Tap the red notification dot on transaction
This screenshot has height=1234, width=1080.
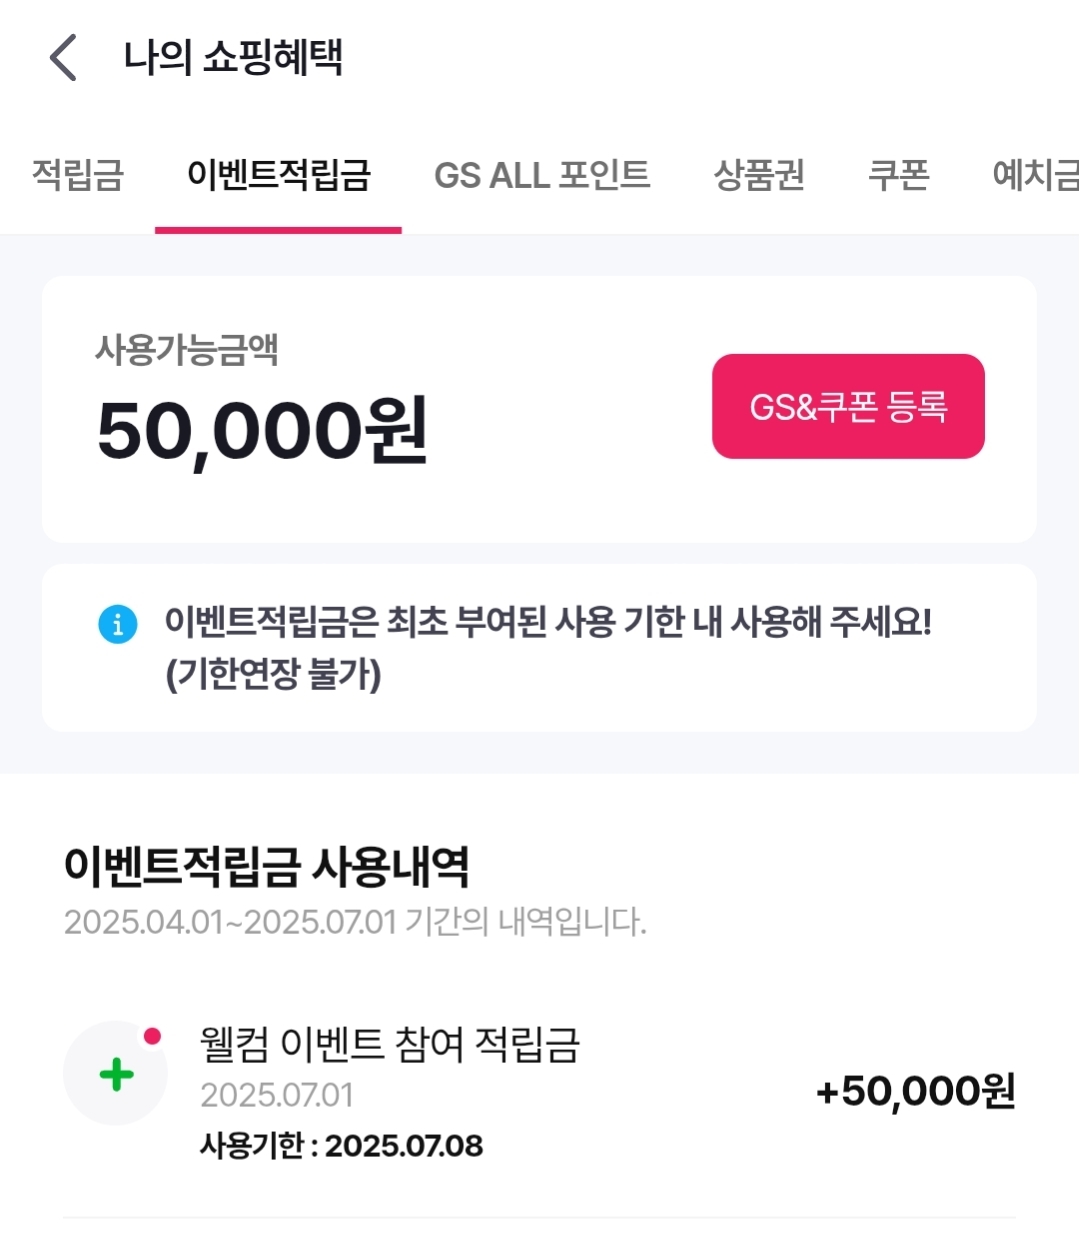click(x=152, y=1036)
